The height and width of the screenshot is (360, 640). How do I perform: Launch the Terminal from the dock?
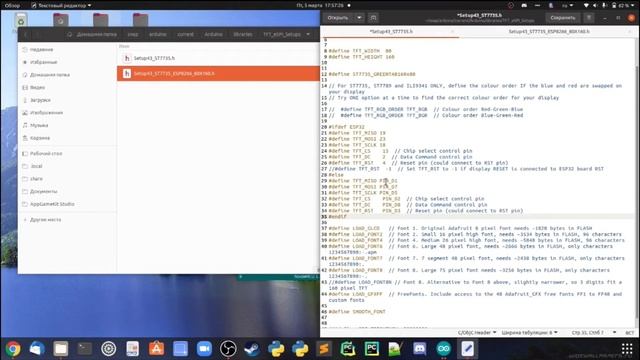[x=84, y=349]
